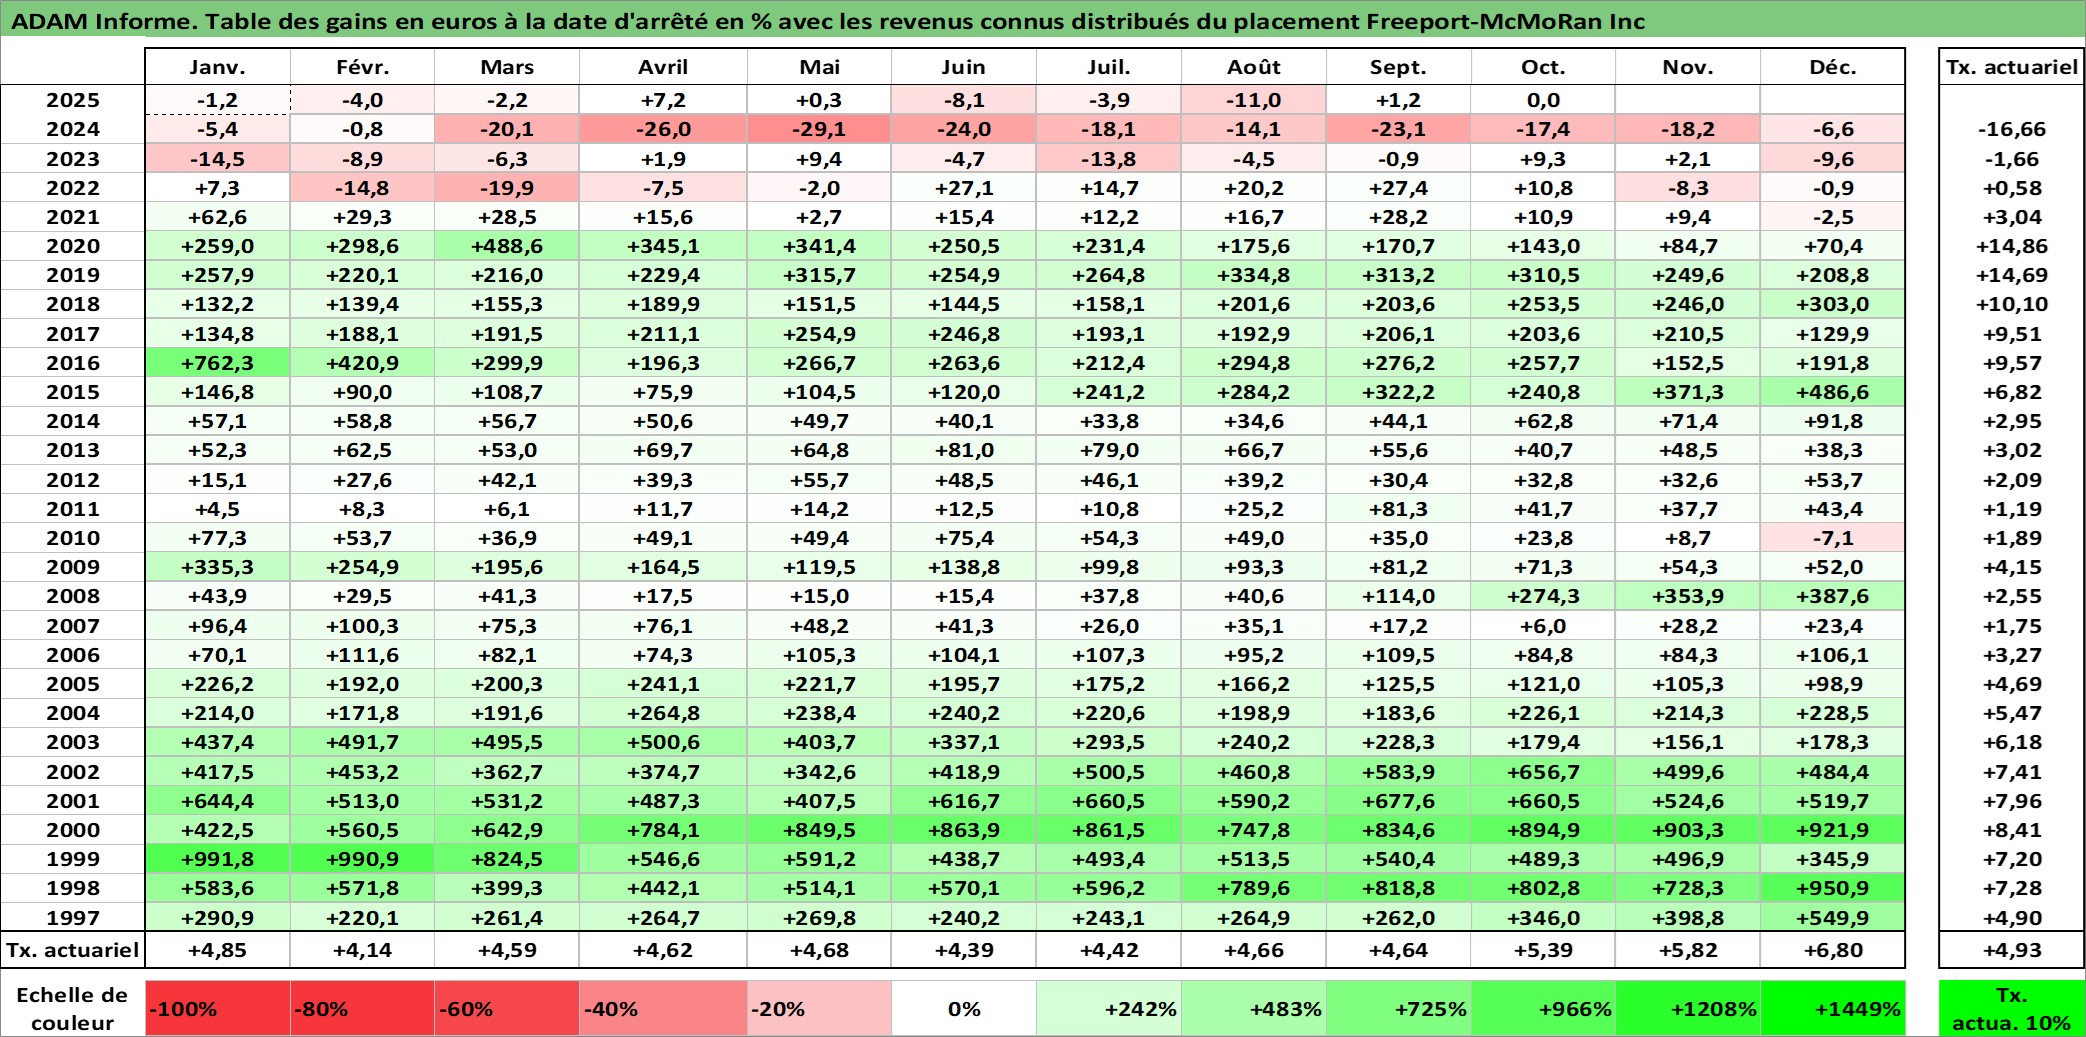This screenshot has width=2086, height=1037.
Task: Click the 2025 row label
Action: tap(73, 100)
